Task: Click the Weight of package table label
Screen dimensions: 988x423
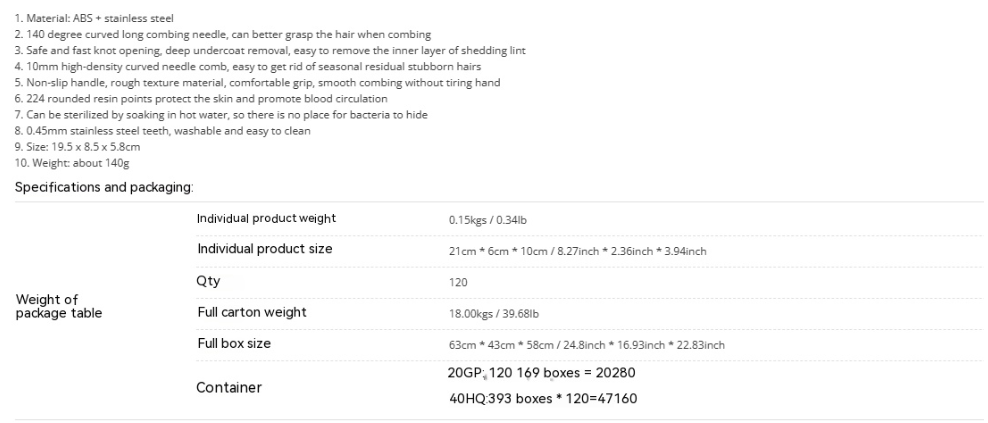Action: coord(59,306)
